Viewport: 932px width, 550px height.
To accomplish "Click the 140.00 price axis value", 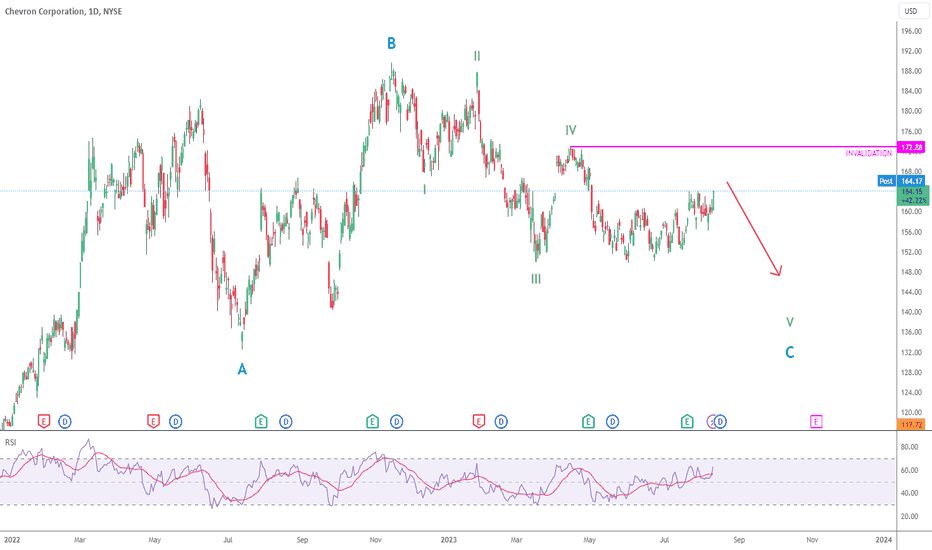I will point(911,312).
